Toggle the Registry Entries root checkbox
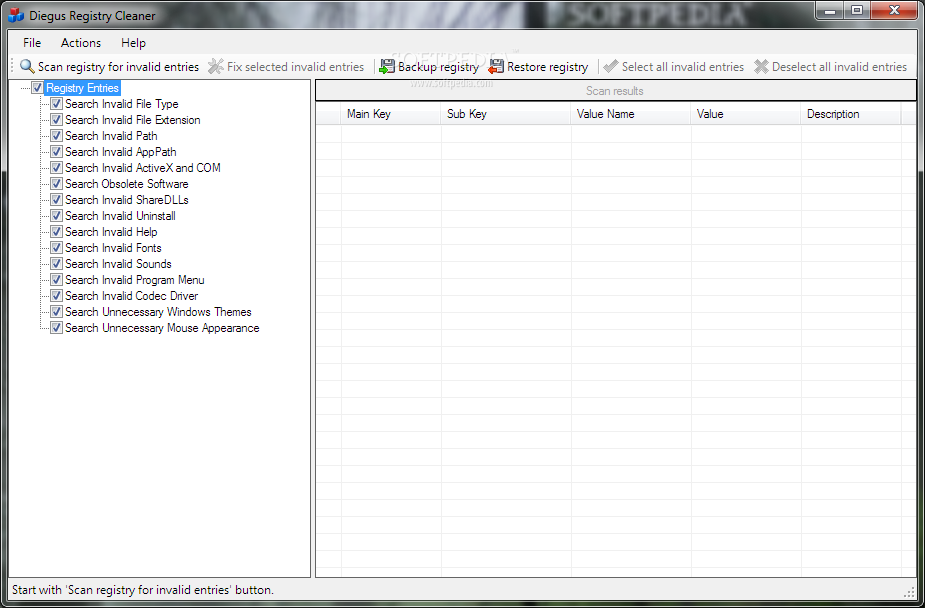This screenshot has height=608, width=925. coord(37,88)
